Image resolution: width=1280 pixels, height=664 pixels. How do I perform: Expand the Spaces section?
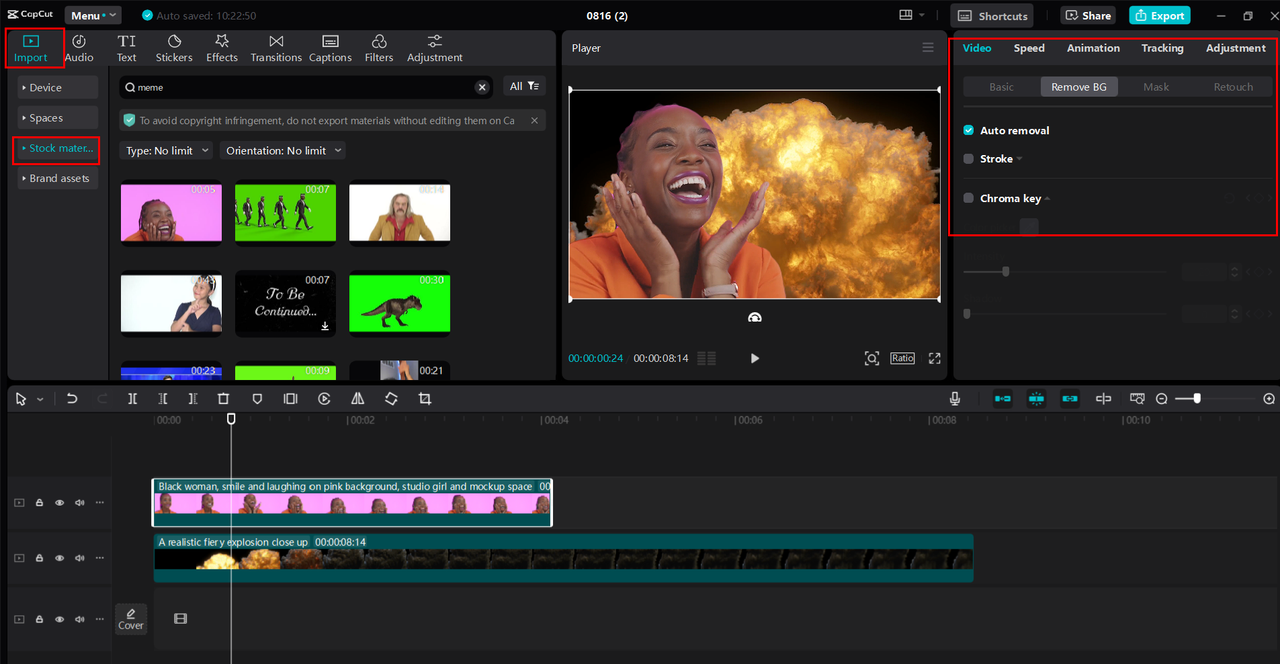tap(56, 118)
